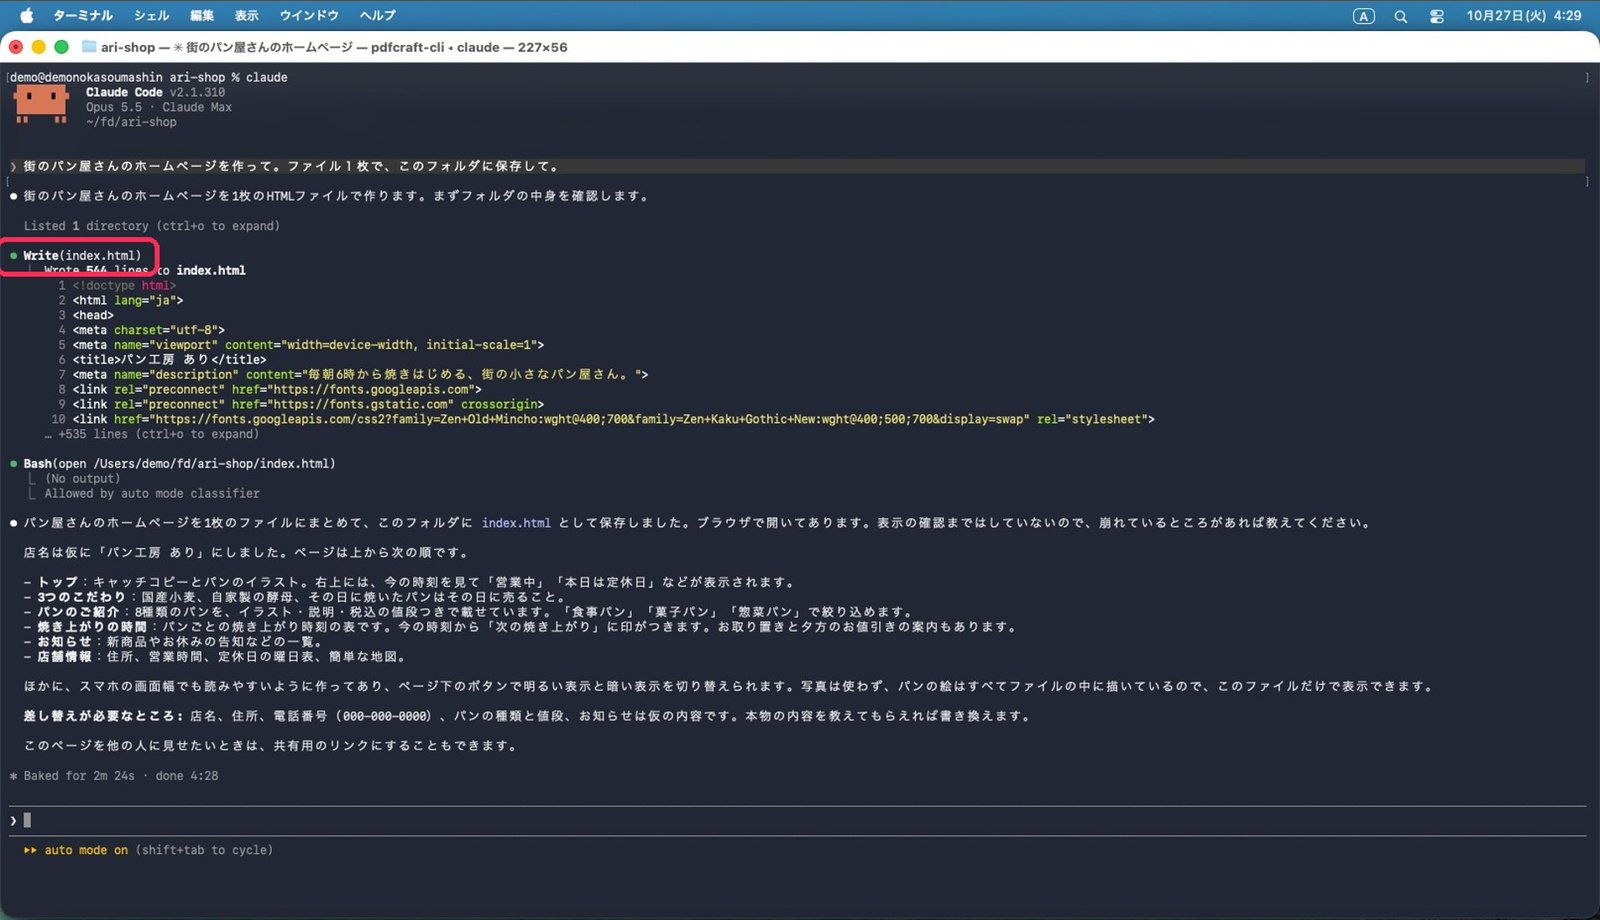This screenshot has height=920, width=1600.
Task: Open the 編集 menu
Action: pyautogui.click(x=202, y=15)
